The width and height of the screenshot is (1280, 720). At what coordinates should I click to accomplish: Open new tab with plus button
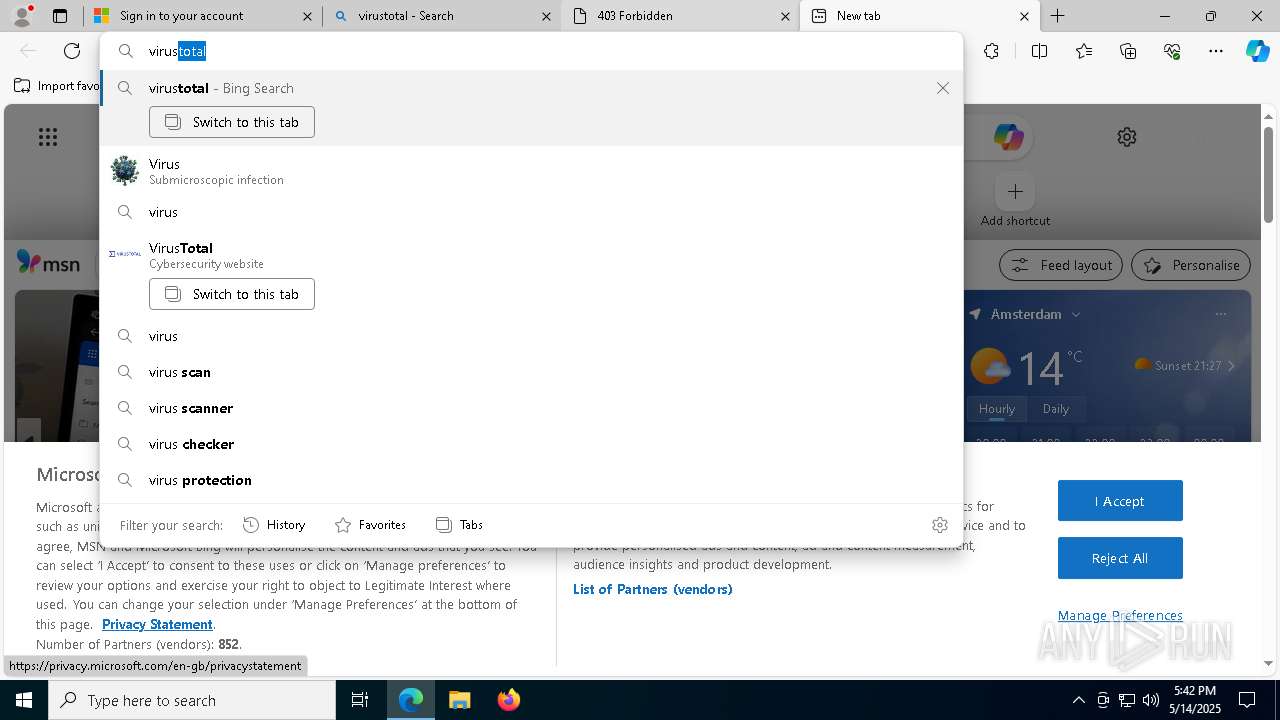(1057, 16)
